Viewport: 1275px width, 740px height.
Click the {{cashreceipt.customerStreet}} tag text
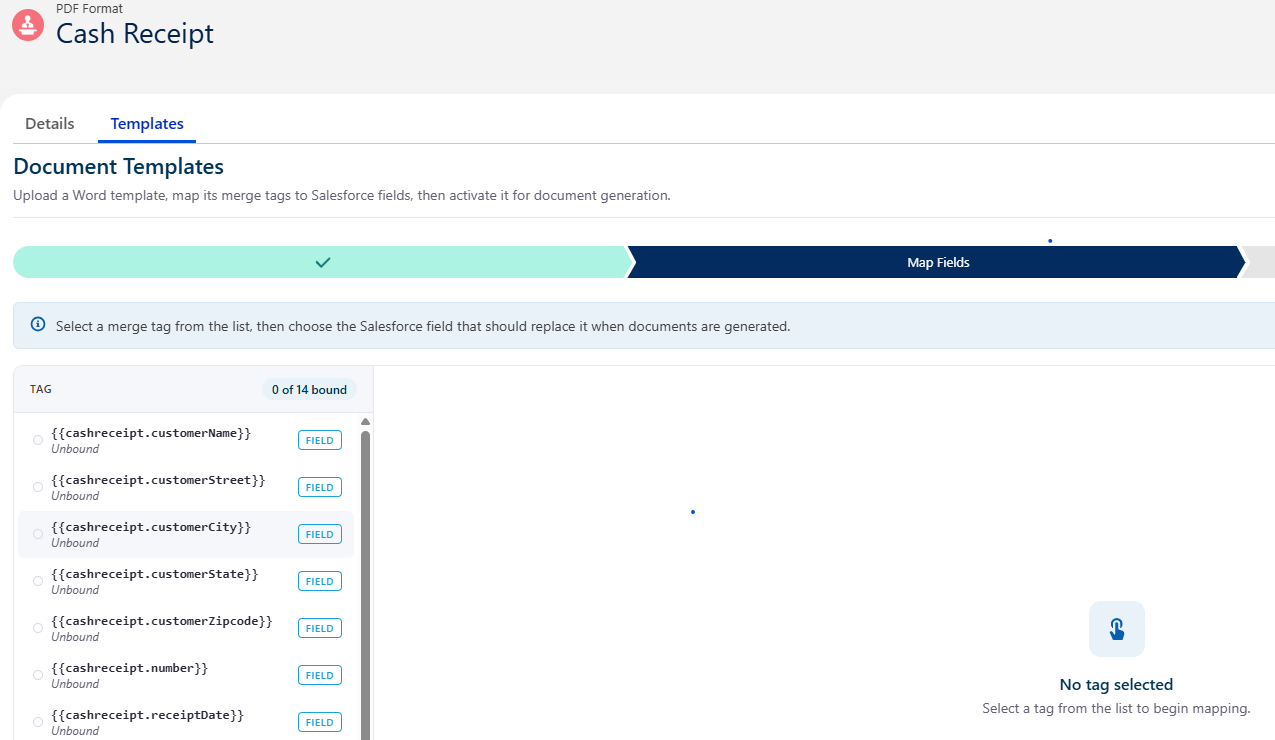tap(158, 480)
